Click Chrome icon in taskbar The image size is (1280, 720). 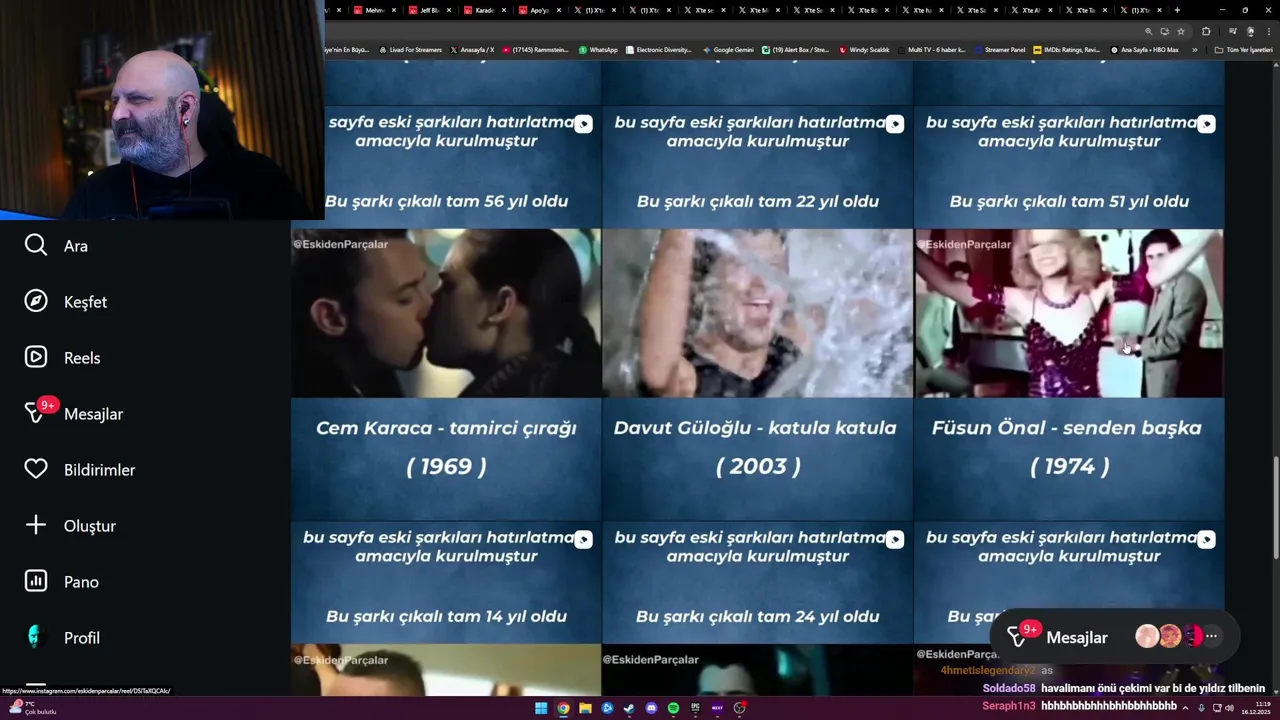point(563,708)
